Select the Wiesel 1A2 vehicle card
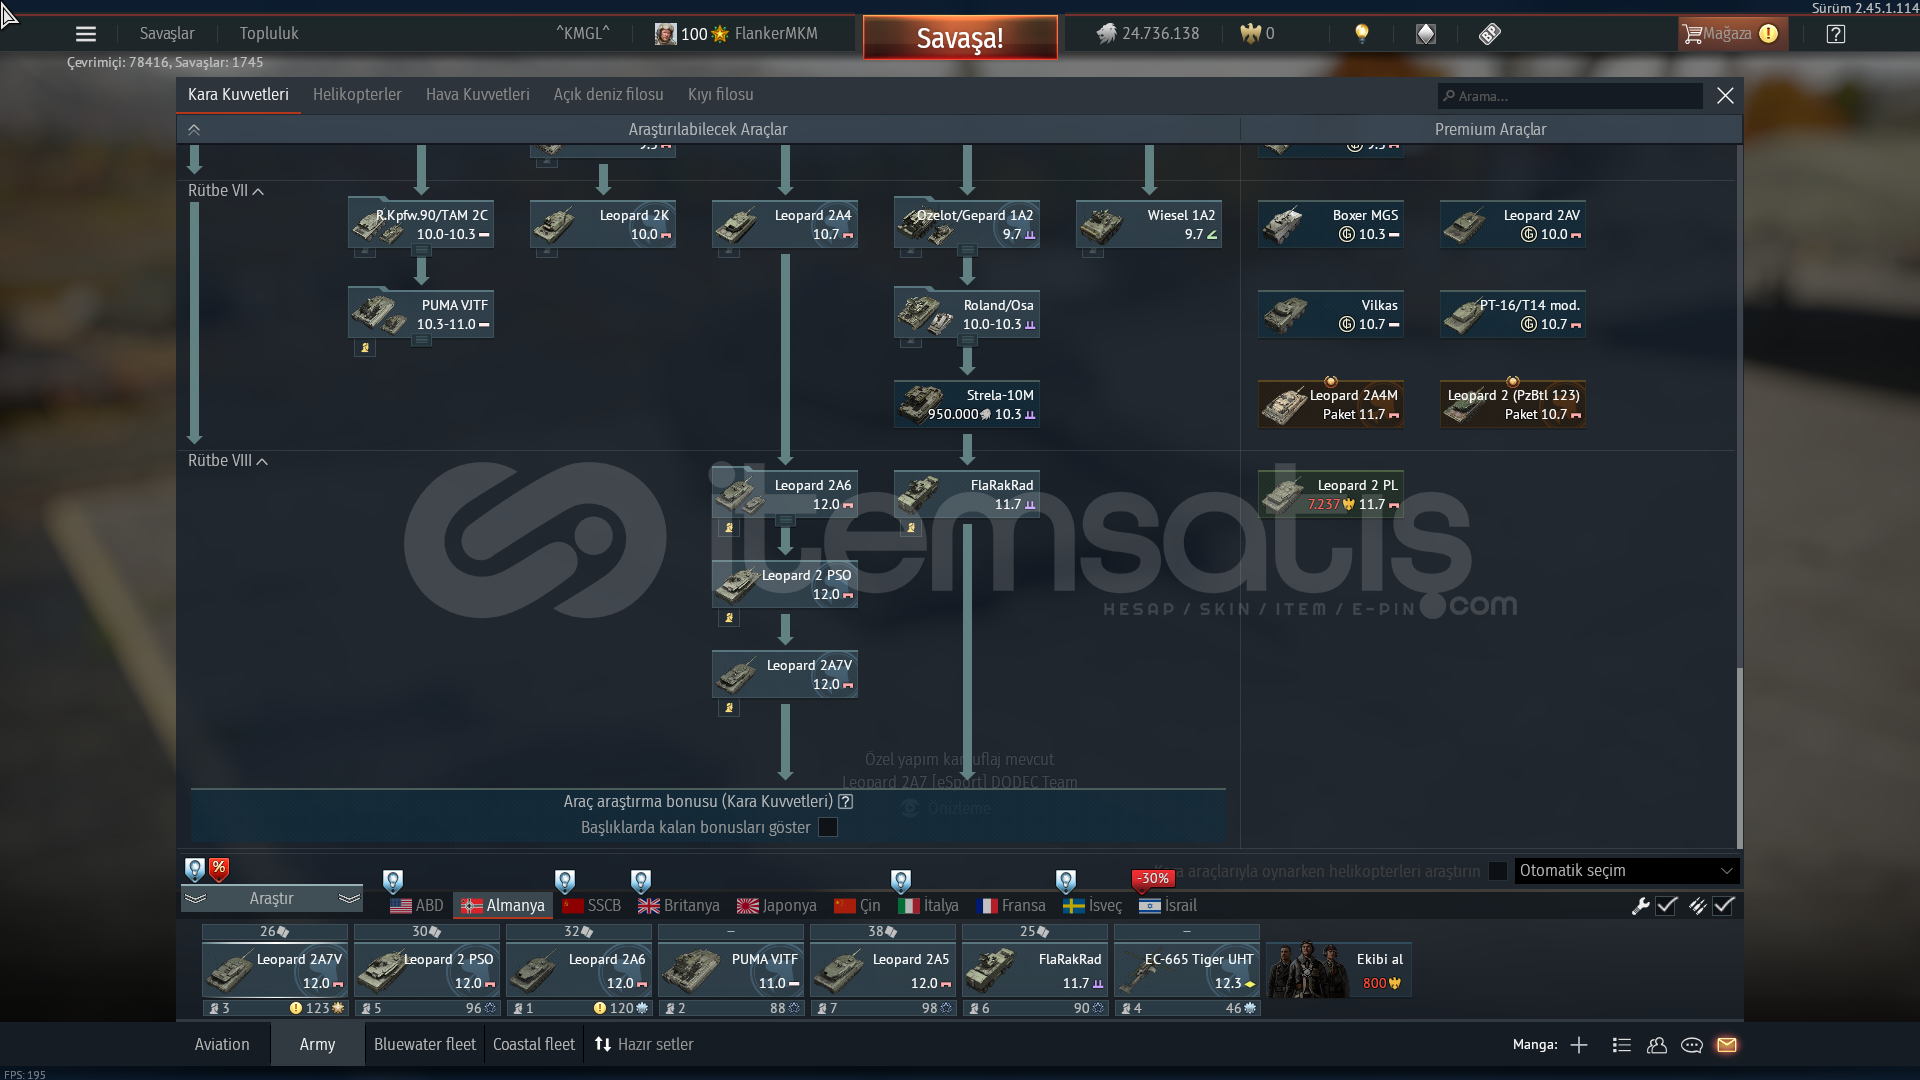The height and width of the screenshot is (1080, 1920). tap(1149, 225)
